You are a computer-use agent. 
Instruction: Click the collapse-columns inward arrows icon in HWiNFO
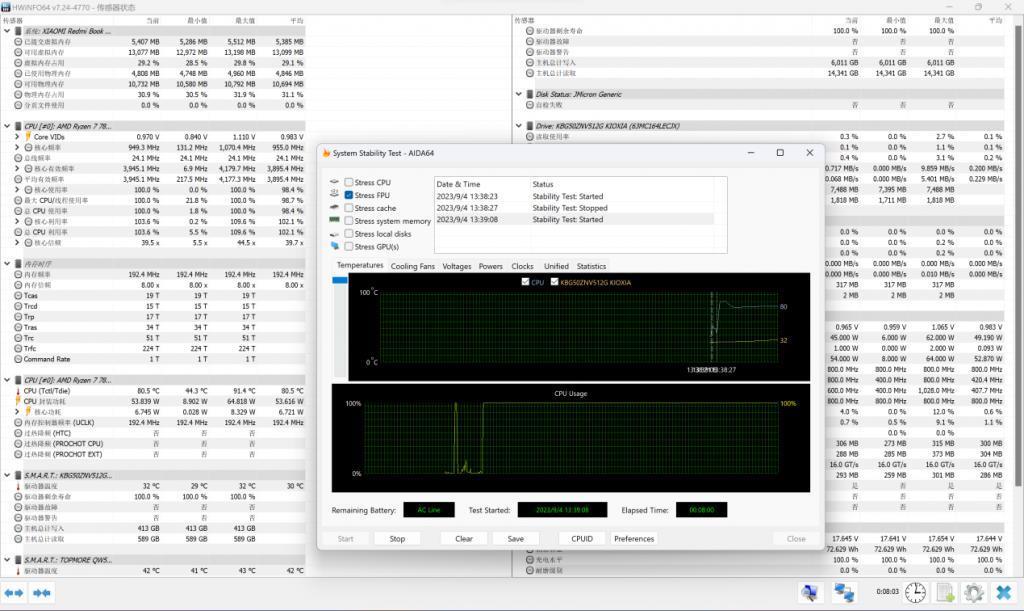click(42, 593)
